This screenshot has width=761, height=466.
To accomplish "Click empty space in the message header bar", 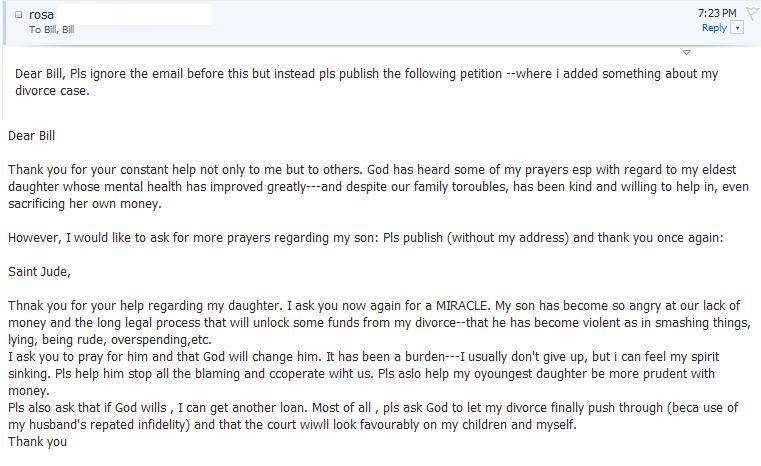I will click(450, 22).
